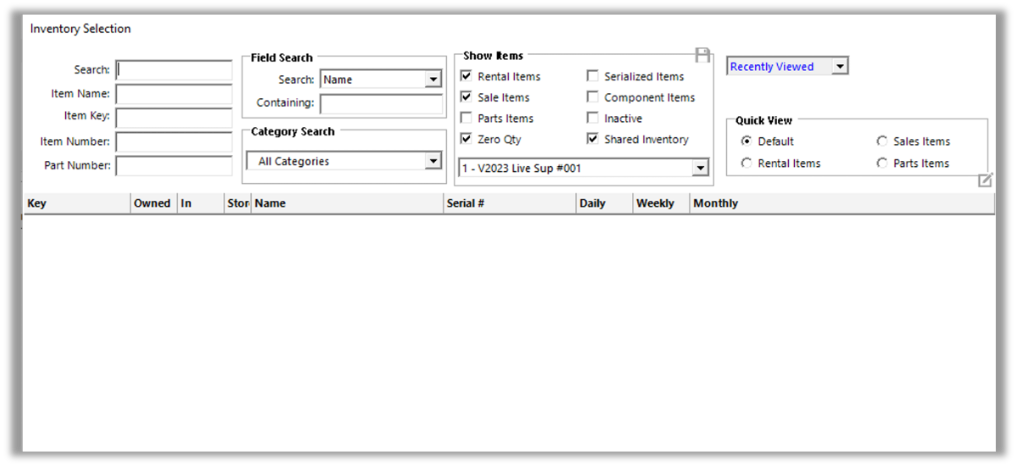
Task: Disable the Shared Inventory checkbox
Action: pyautogui.click(x=593, y=140)
